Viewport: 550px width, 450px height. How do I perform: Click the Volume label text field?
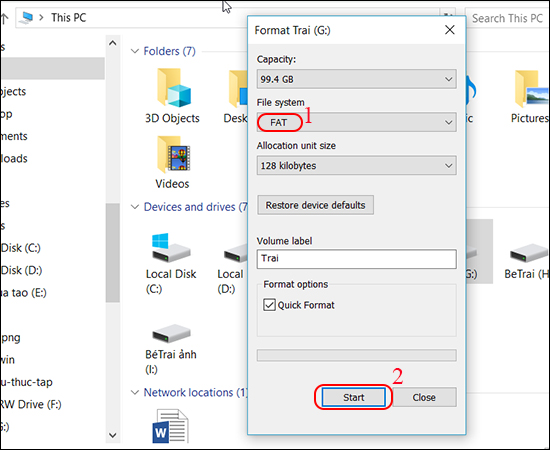[x=356, y=259]
